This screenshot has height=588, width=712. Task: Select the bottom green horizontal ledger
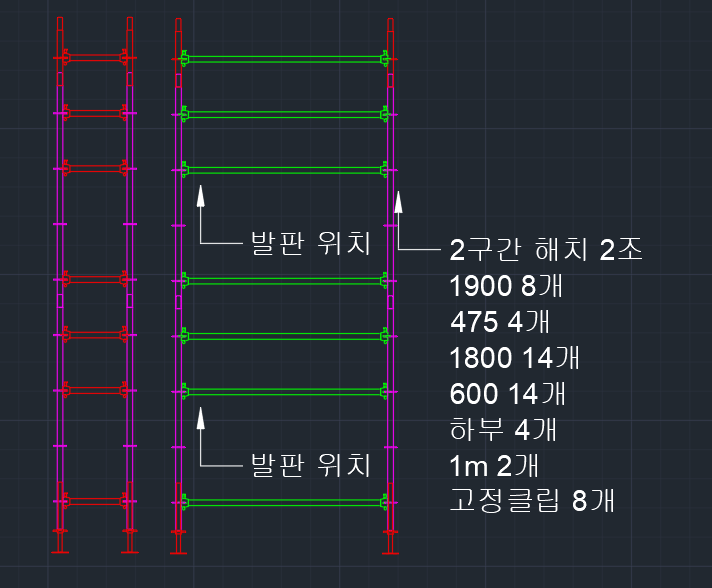click(285, 502)
